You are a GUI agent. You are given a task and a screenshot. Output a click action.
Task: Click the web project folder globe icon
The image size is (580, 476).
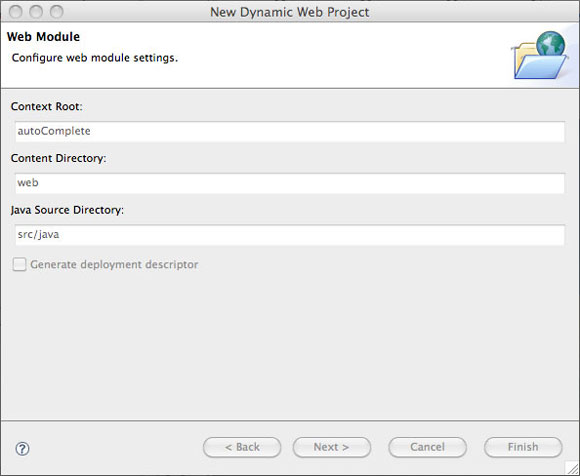540,55
